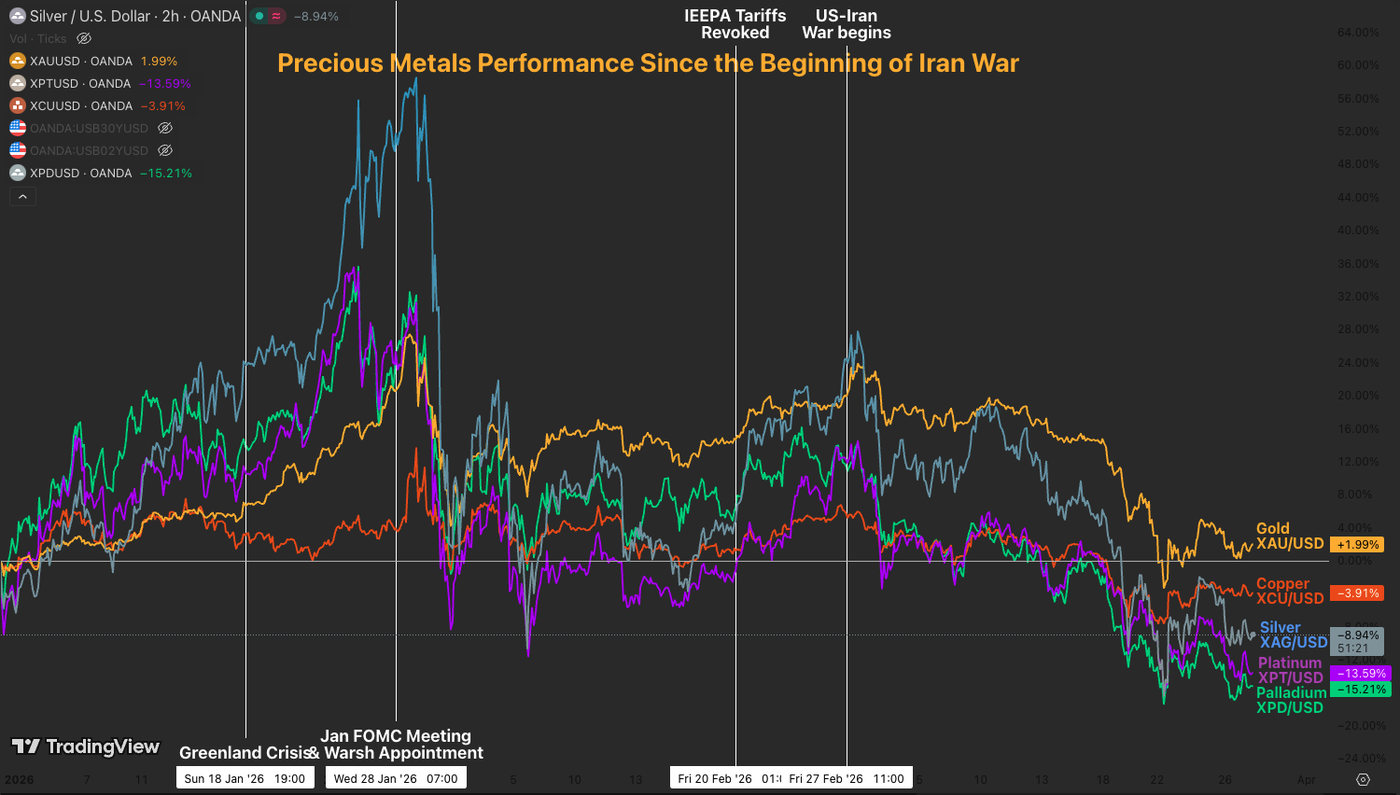Image resolution: width=1400 pixels, height=795 pixels.
Task: Show the hidden OANDA:USB30YUSD series
Action: [165, 127]
